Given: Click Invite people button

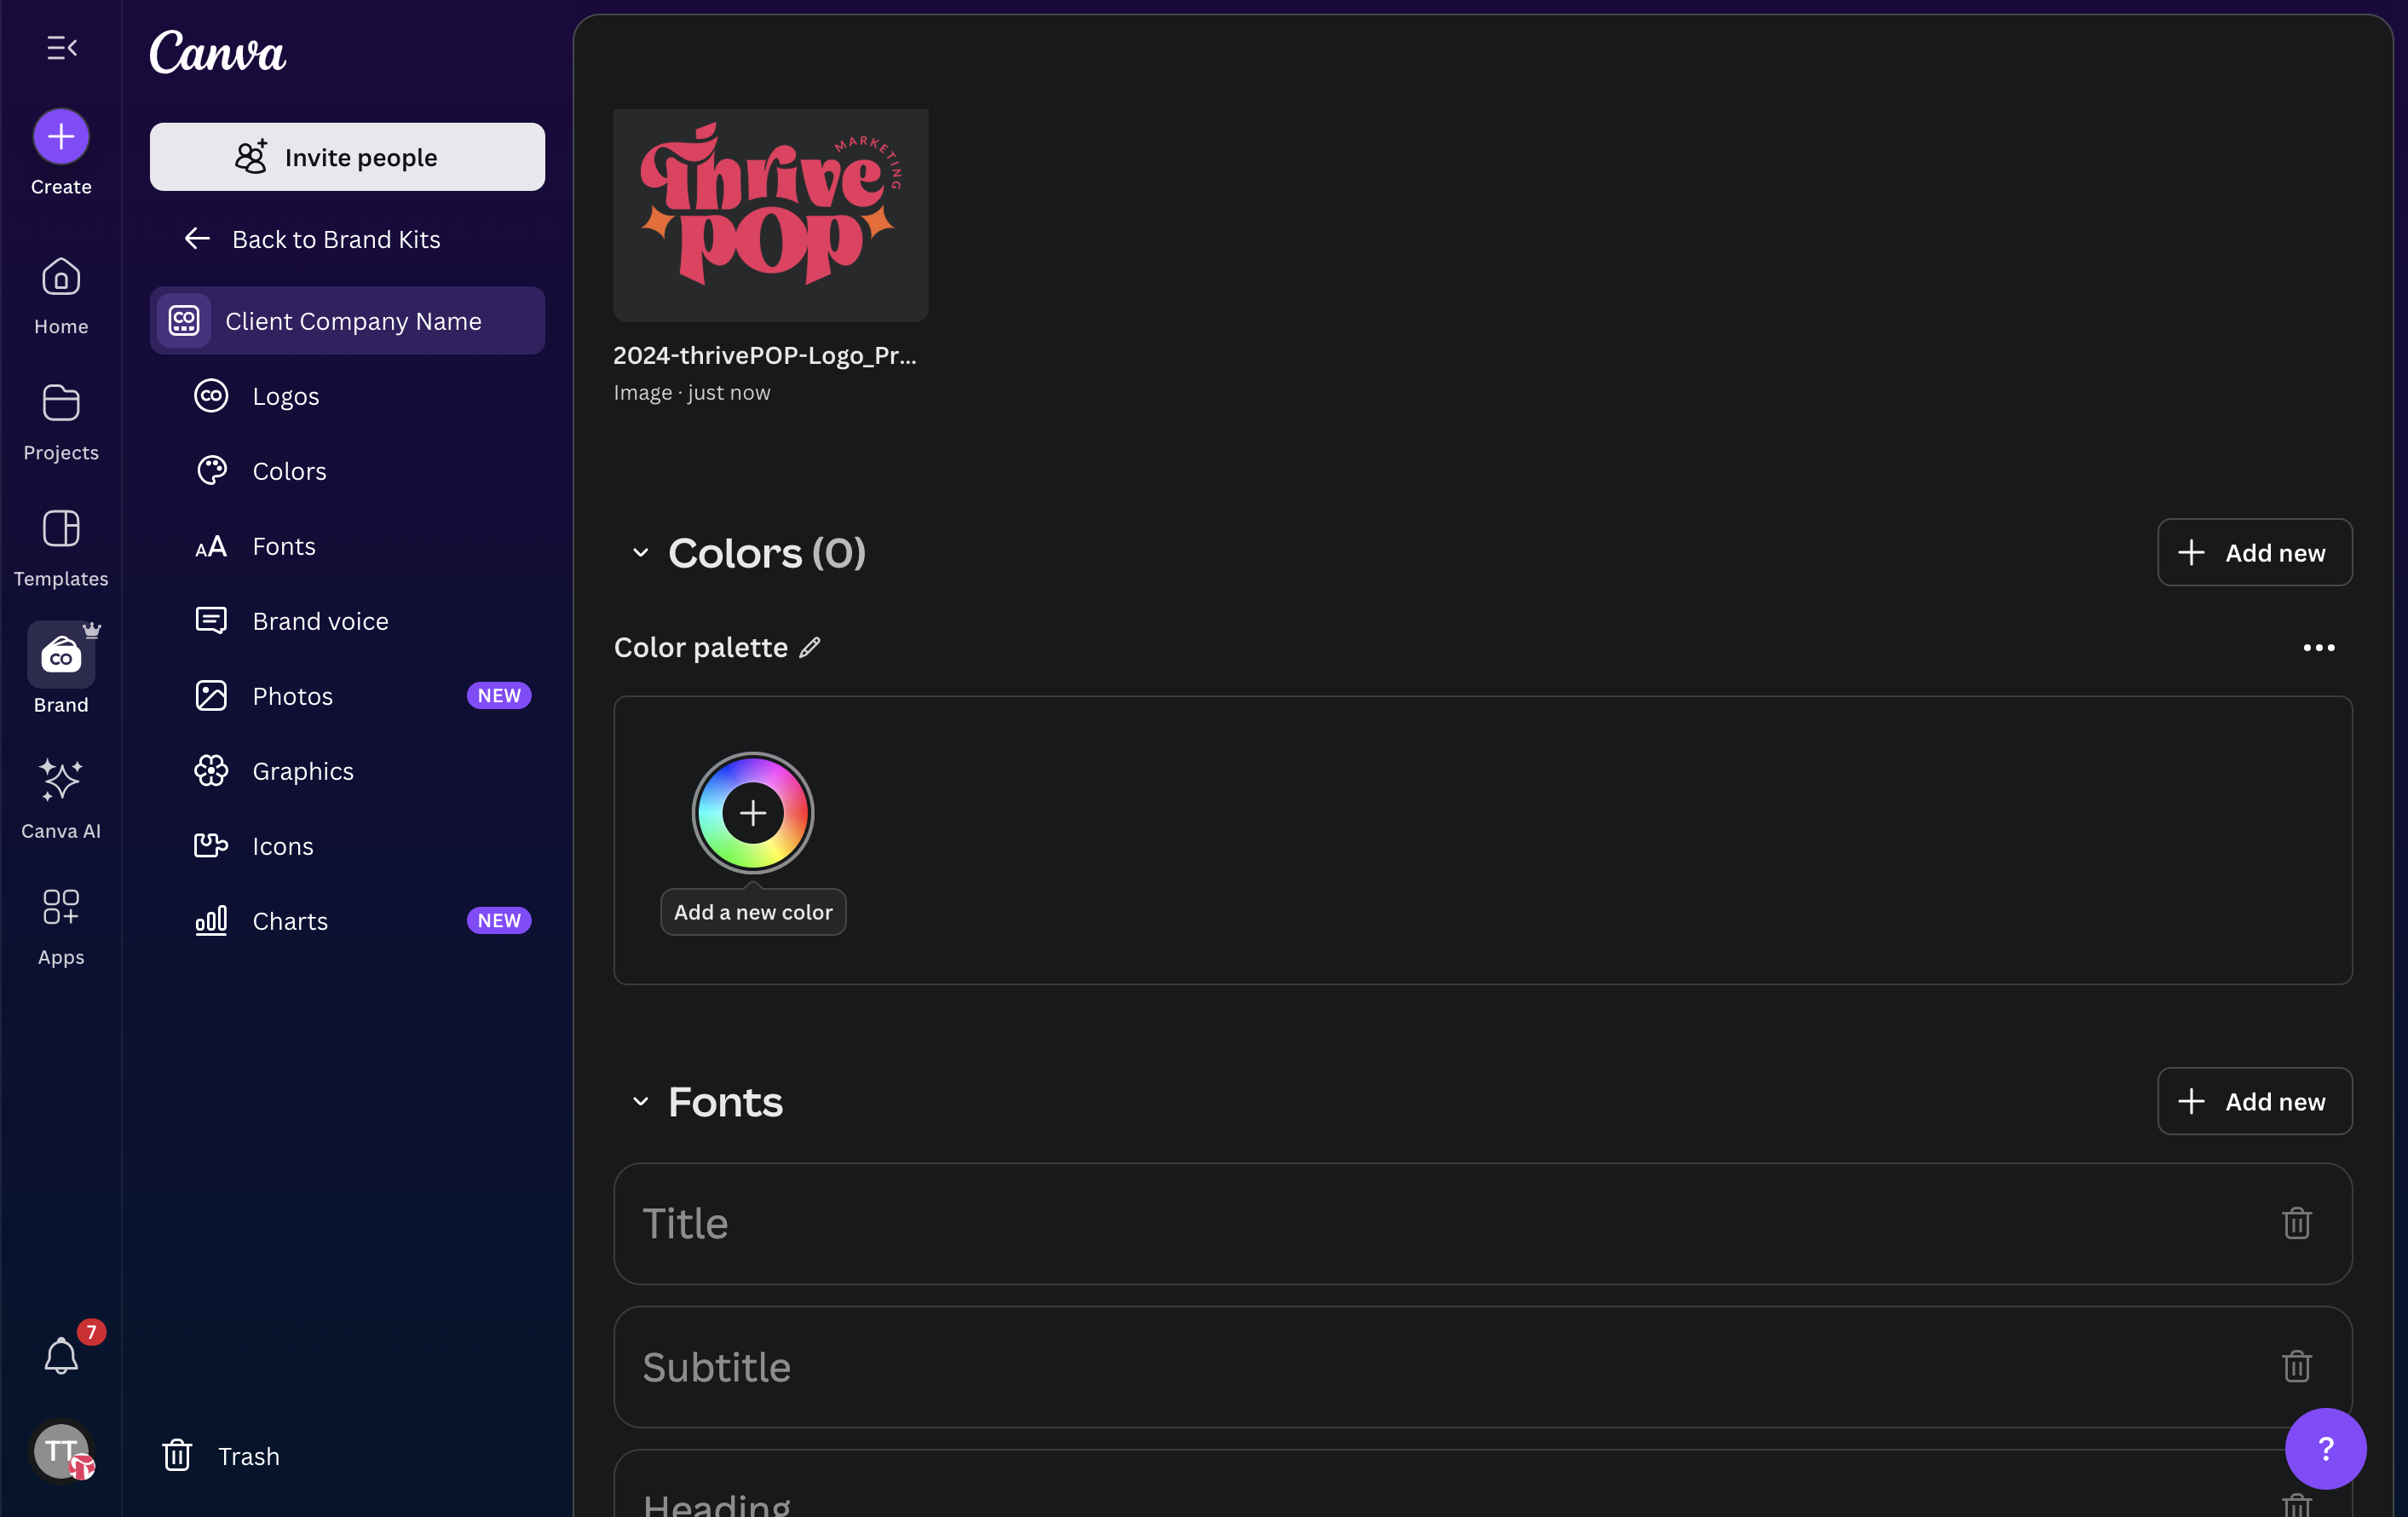Looking at the screenshot, I should click(x=347, y=157).
